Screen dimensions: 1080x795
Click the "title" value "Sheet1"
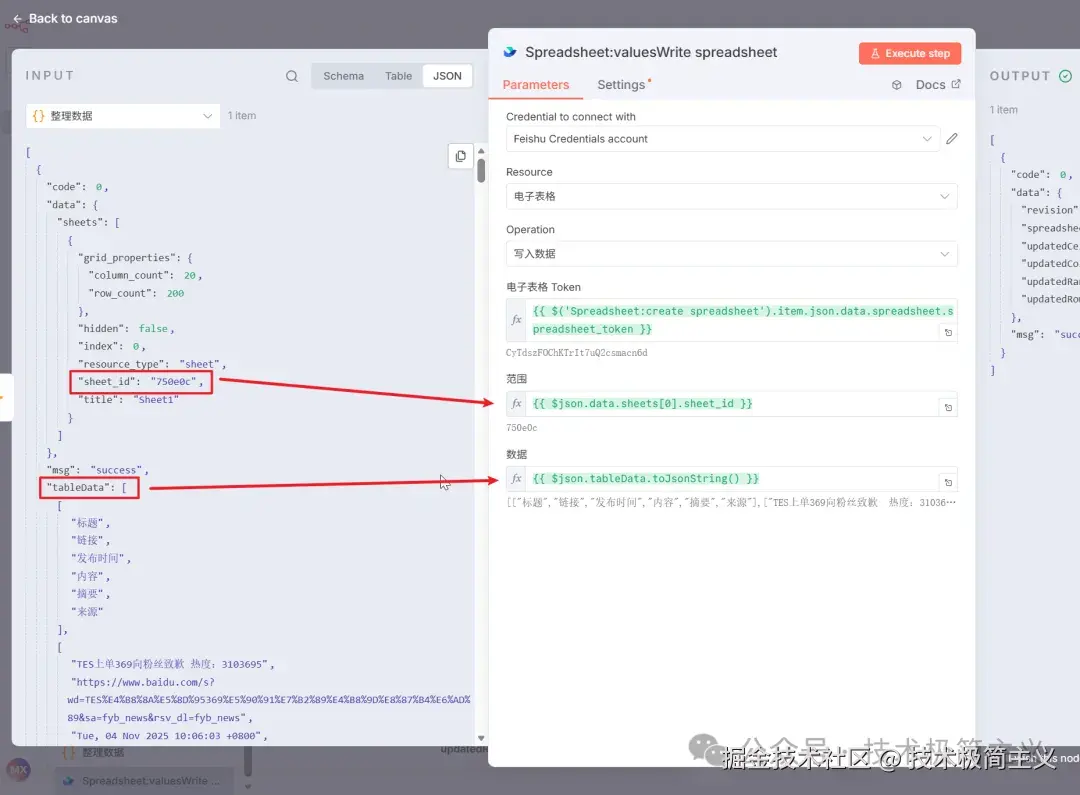(156, 400)
